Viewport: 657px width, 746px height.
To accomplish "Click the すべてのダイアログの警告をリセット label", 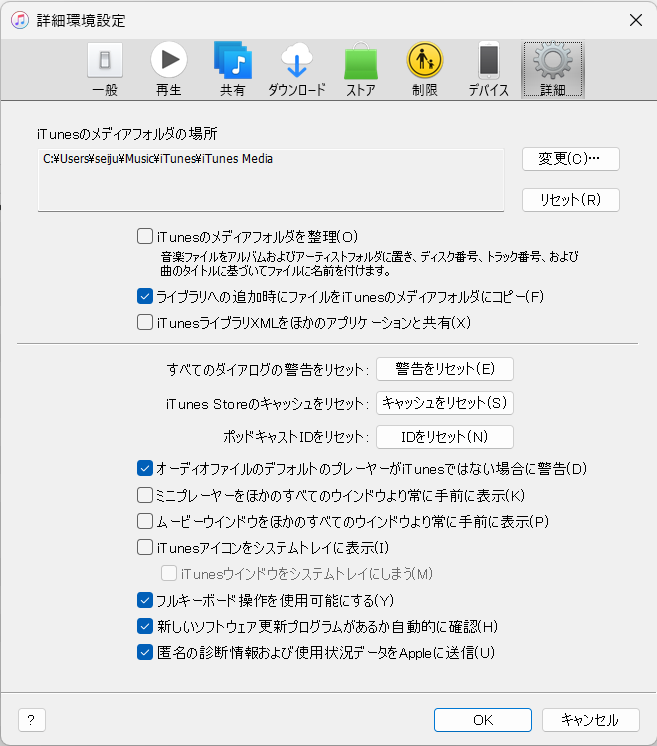I will coord(267,370).
